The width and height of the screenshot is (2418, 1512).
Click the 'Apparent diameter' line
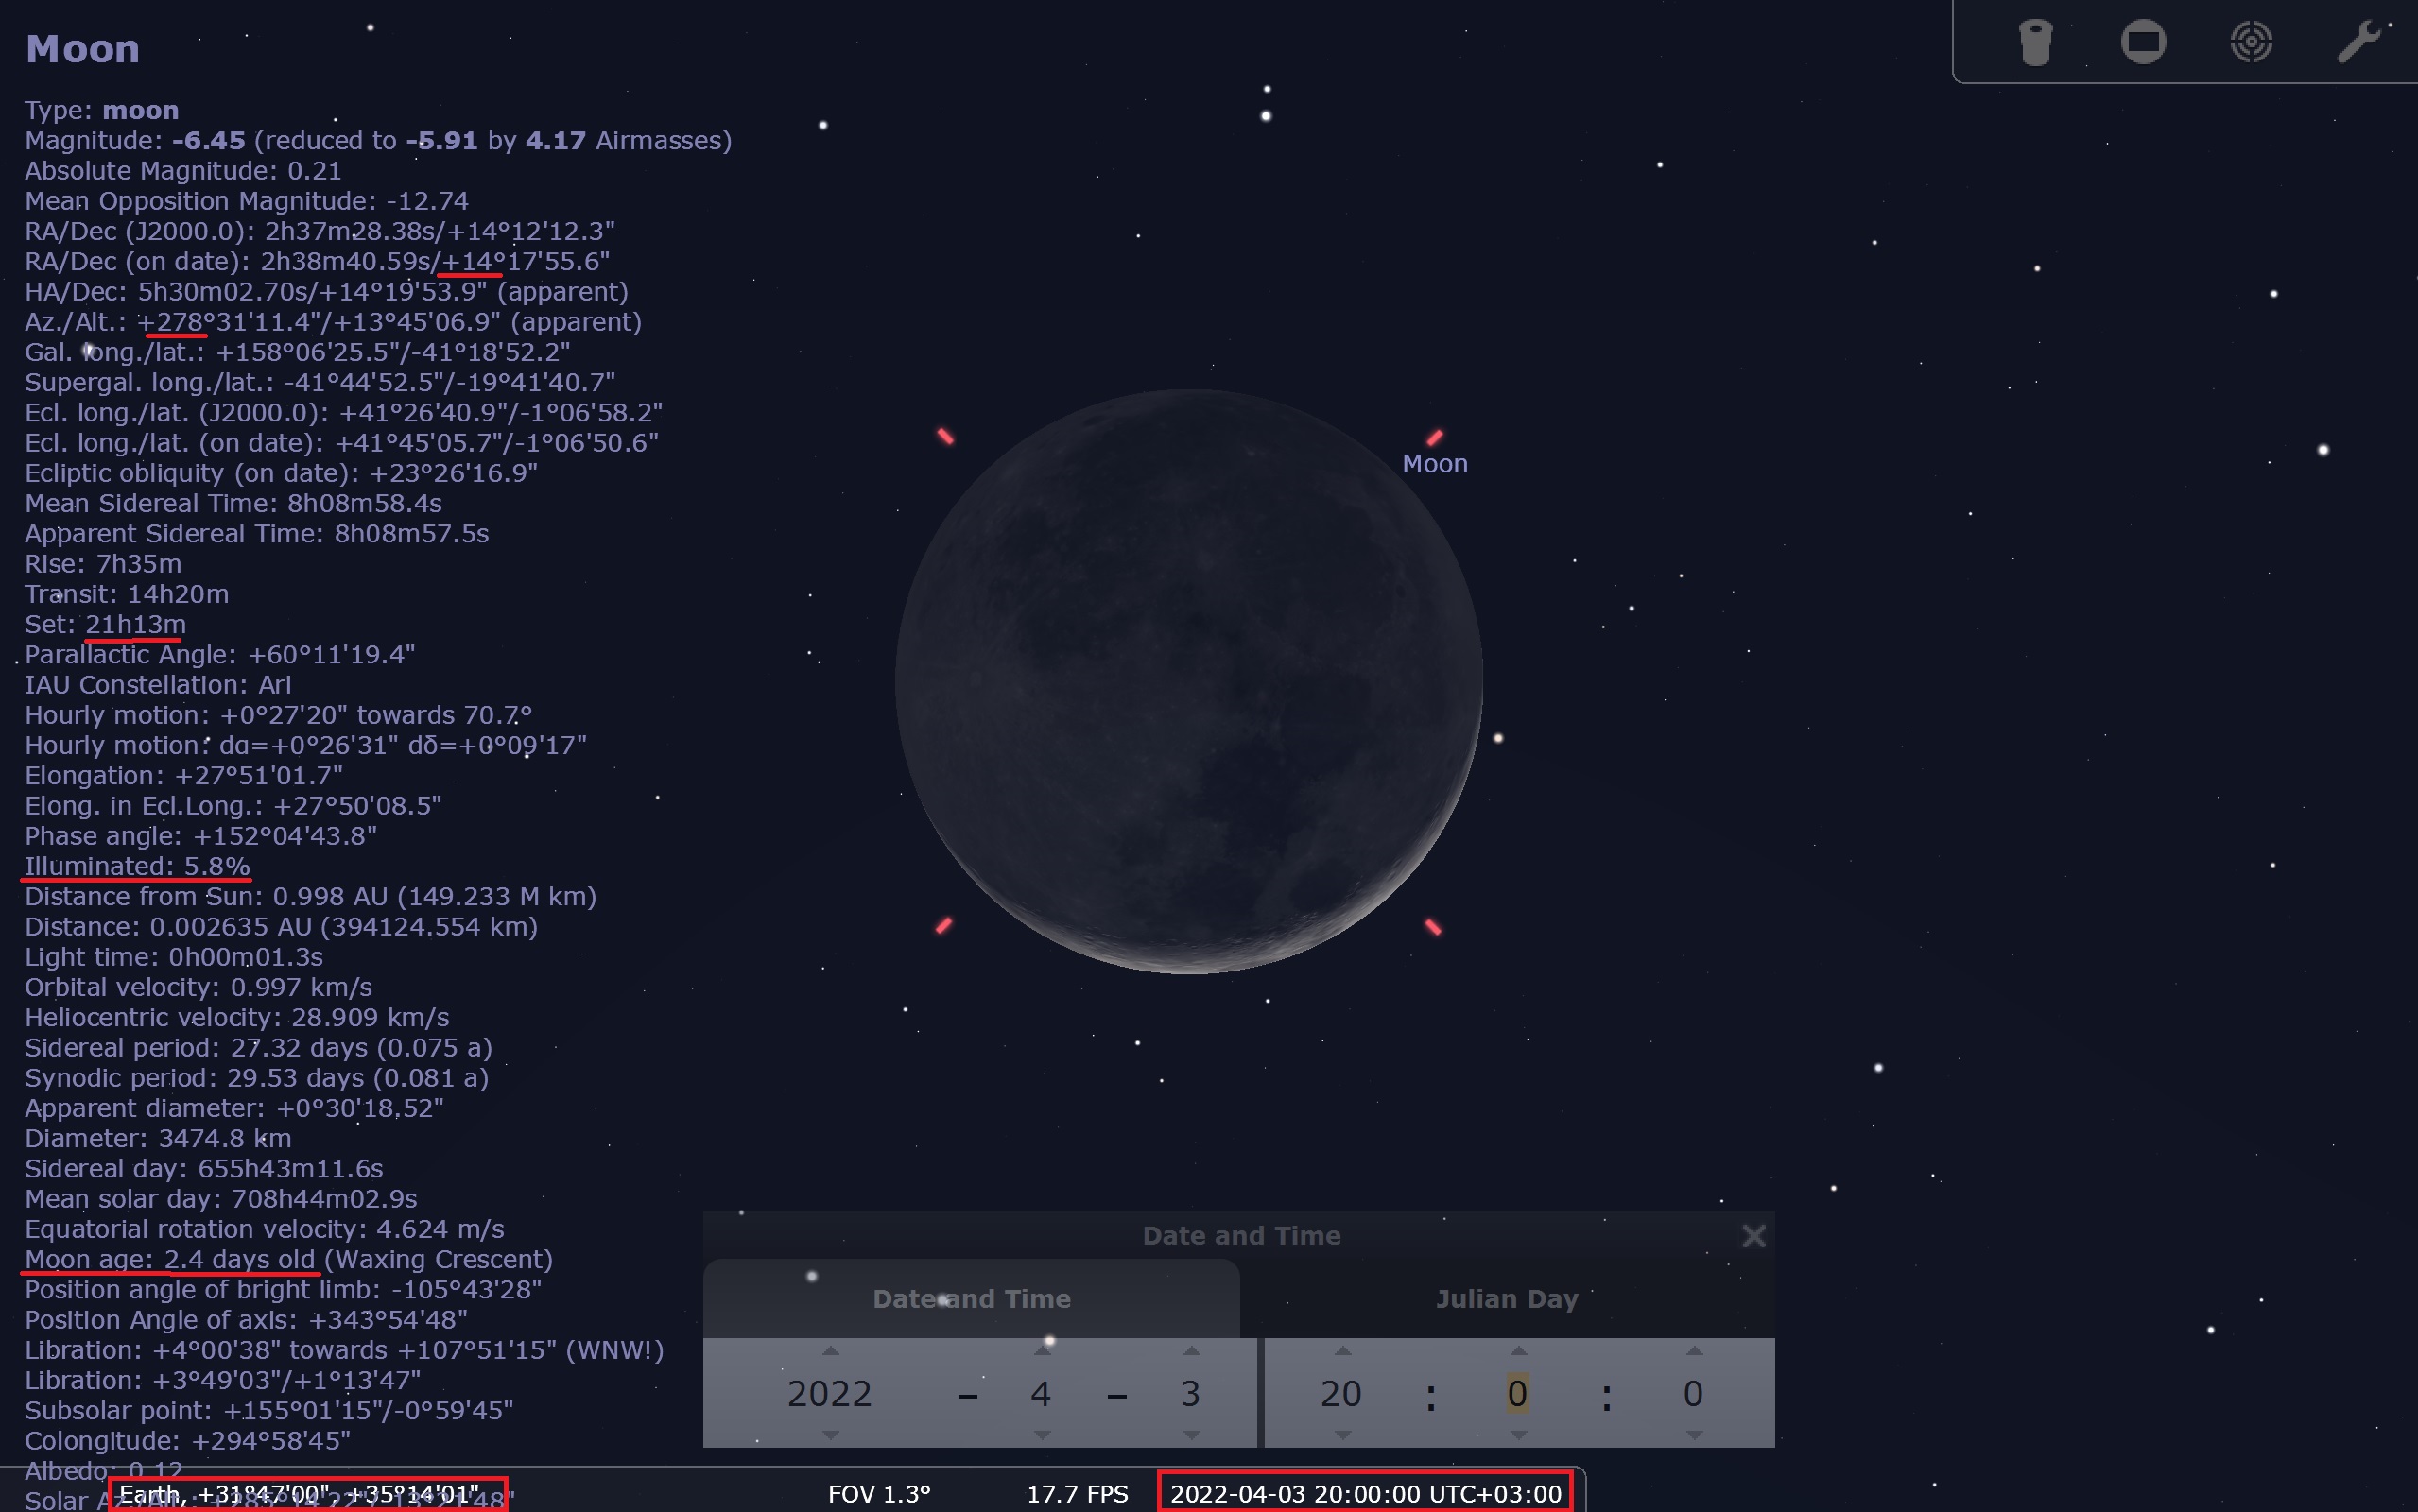[235, 1108]
